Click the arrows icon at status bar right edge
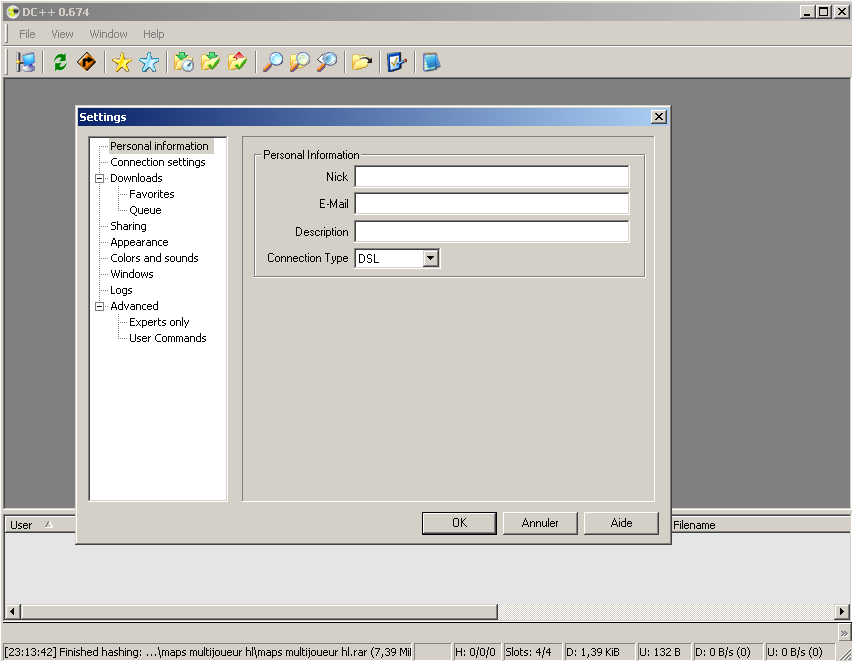 coord(843,633)
